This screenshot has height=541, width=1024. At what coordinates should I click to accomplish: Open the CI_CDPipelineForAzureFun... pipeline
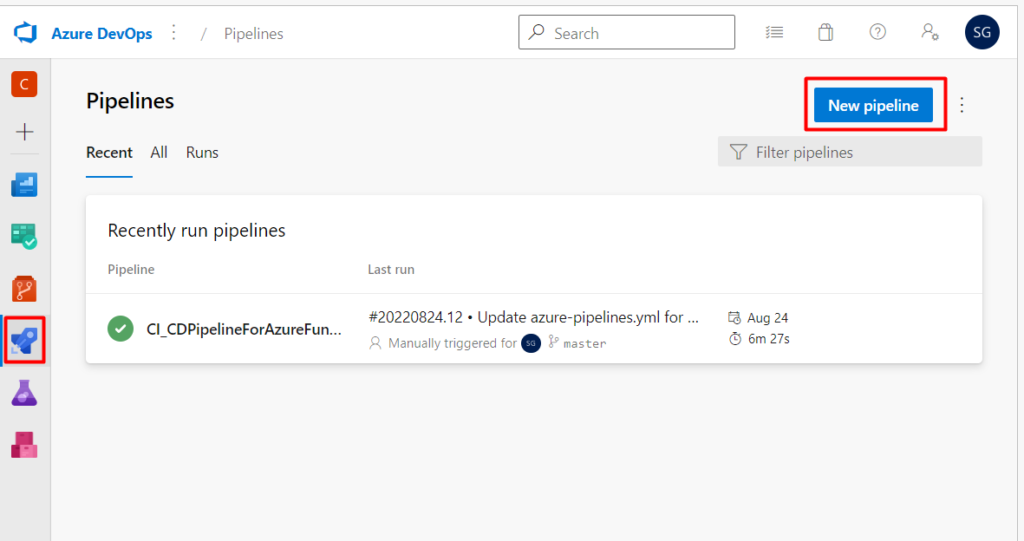(244, 329)
